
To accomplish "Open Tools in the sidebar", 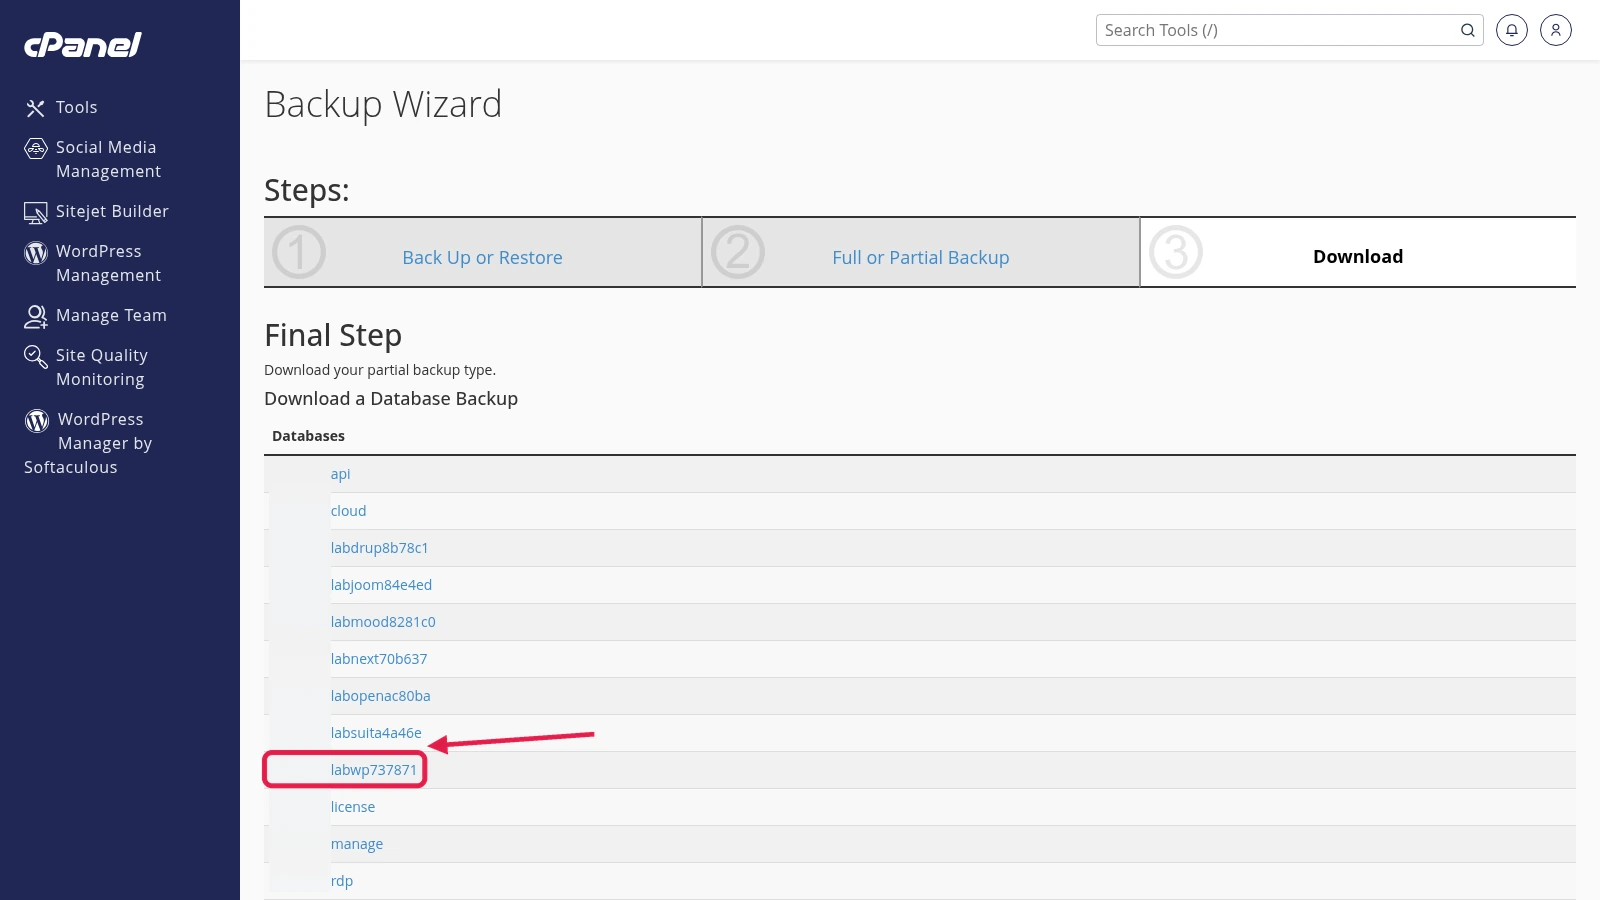I will [77, 107].
